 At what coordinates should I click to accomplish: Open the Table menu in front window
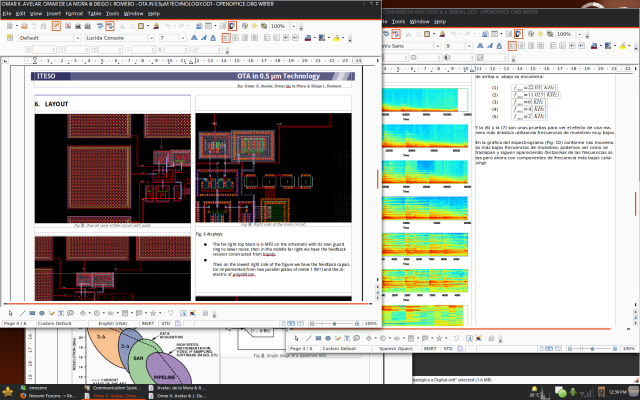coord(94,13)
